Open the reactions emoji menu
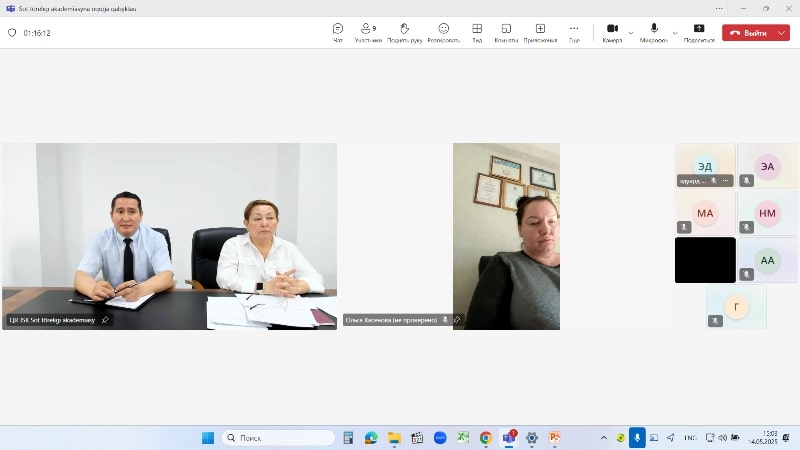The image size is (800, 450). coord(443,33)
